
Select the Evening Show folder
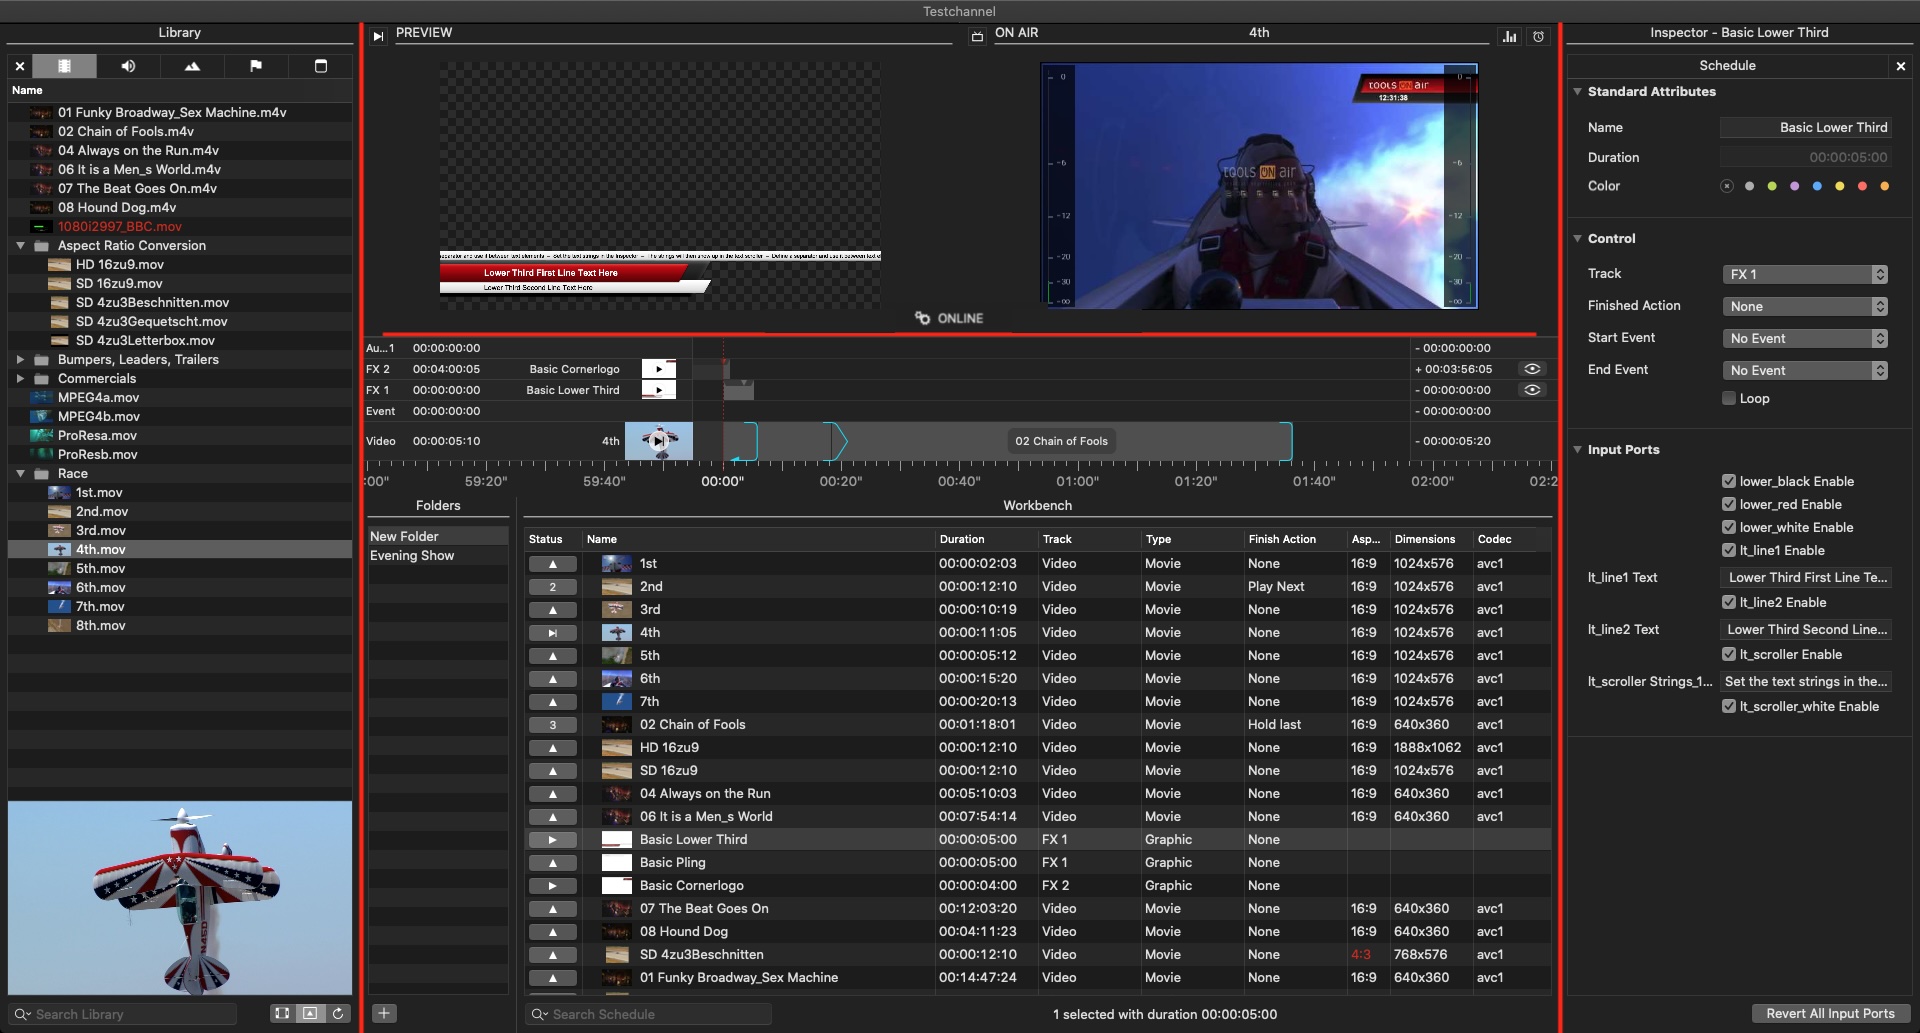pyautogui.click(x=438, y=555)
